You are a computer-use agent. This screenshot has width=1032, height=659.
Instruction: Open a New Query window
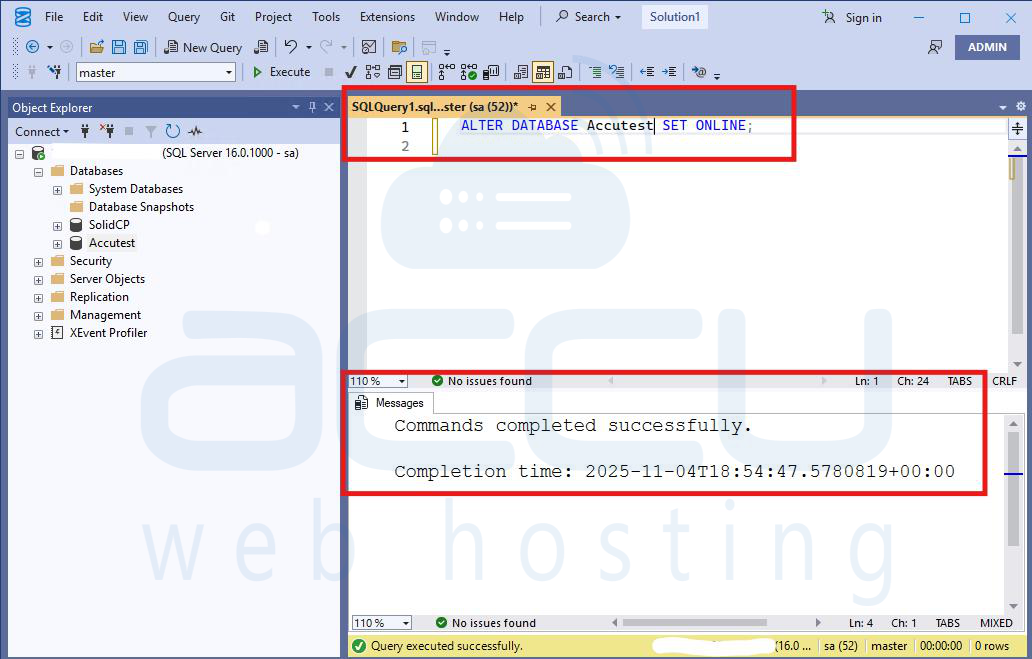[x=204, y=47]
